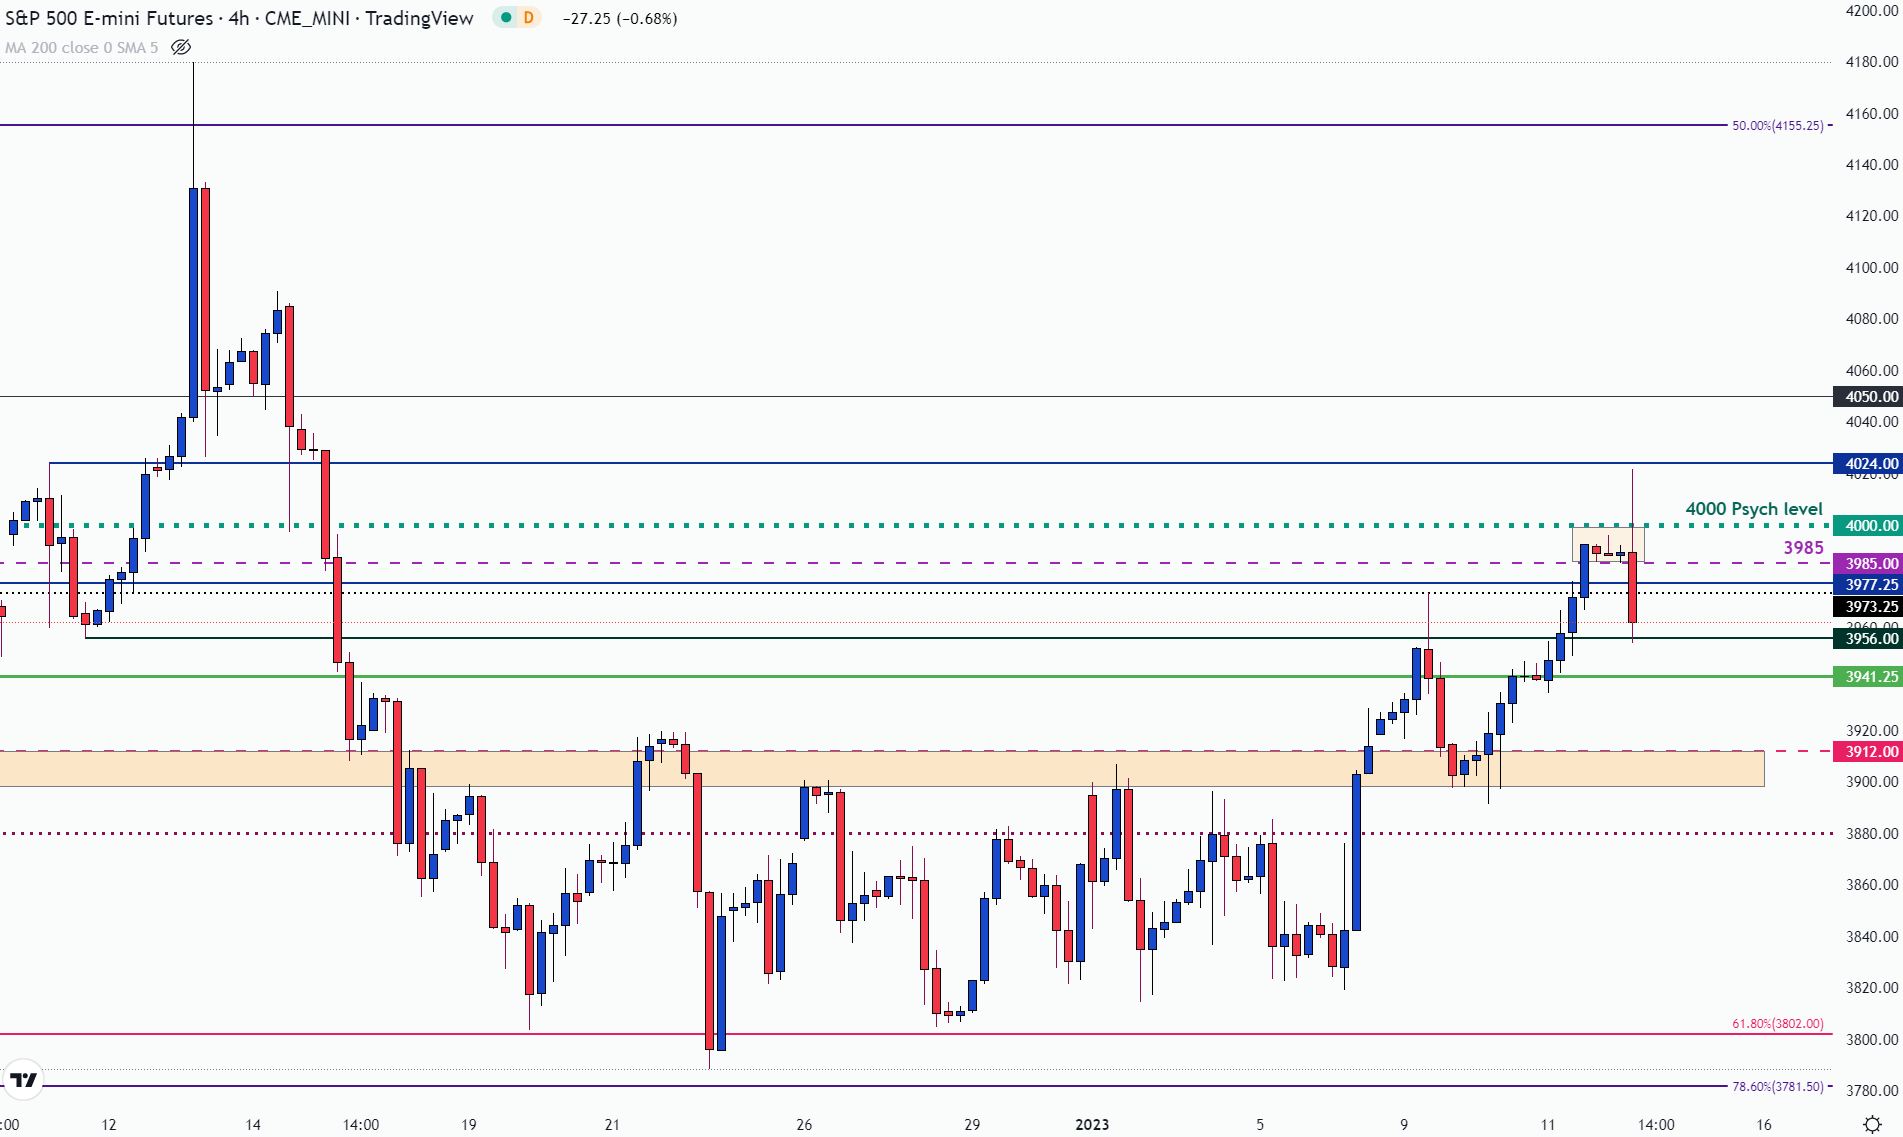Viewport: 1903px width, 1137px height.
Task: Toggle visibility of the MA 200 indicator
Action: point(181,47)
